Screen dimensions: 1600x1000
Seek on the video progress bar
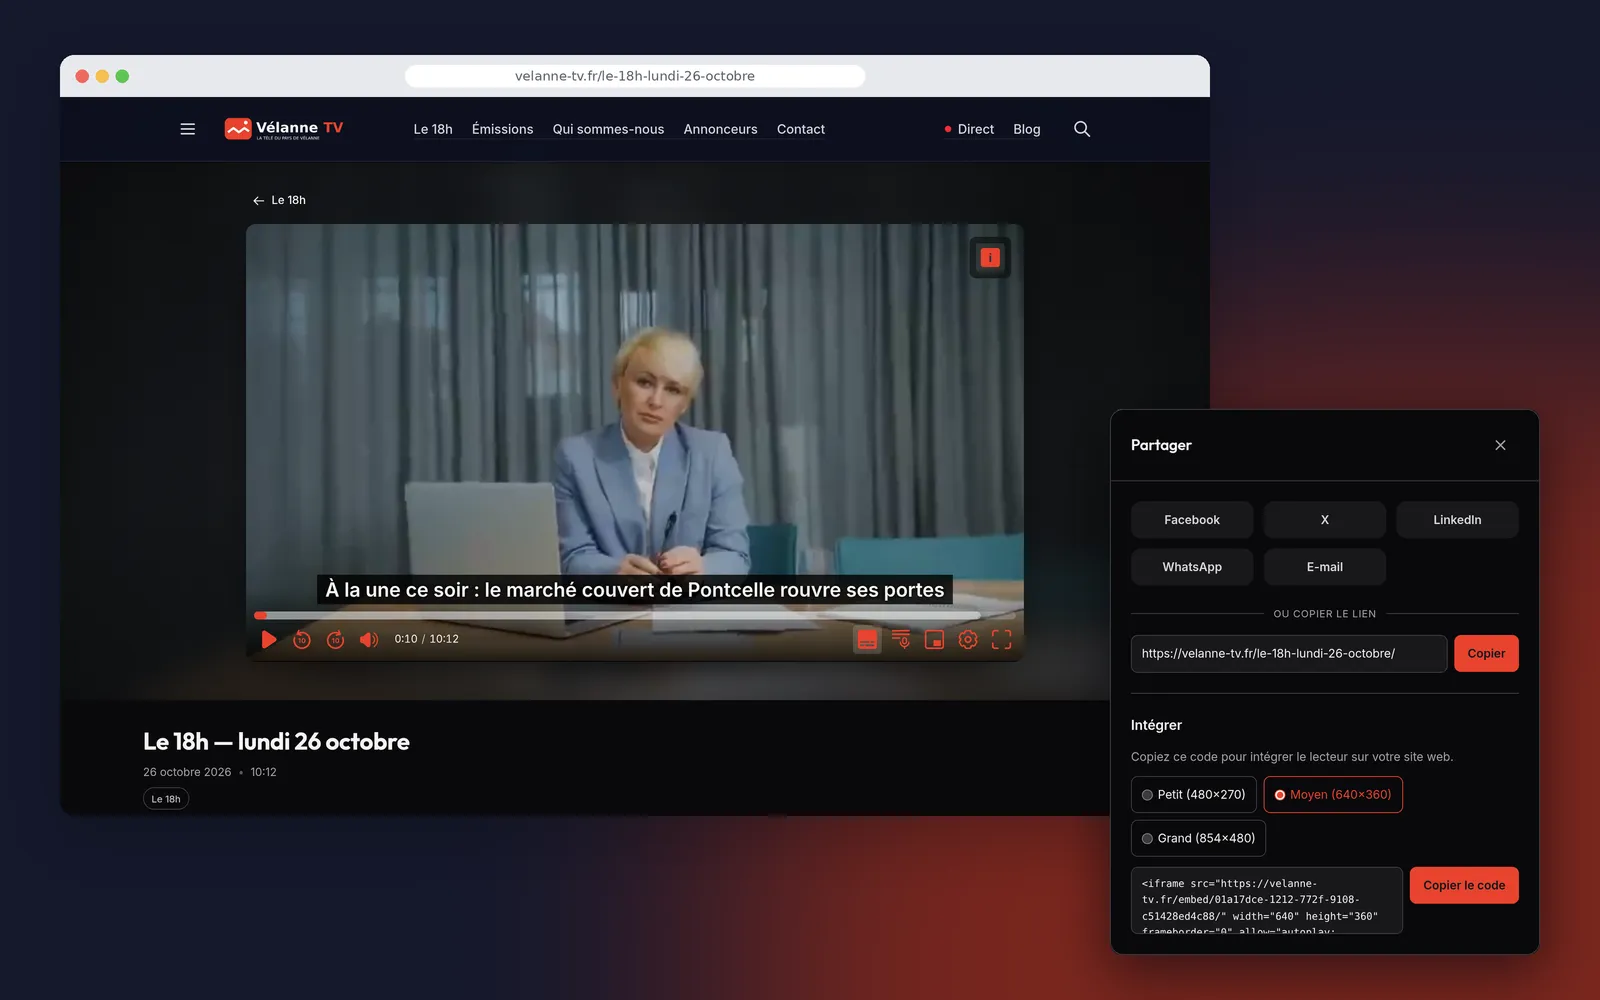coord(635,615)
